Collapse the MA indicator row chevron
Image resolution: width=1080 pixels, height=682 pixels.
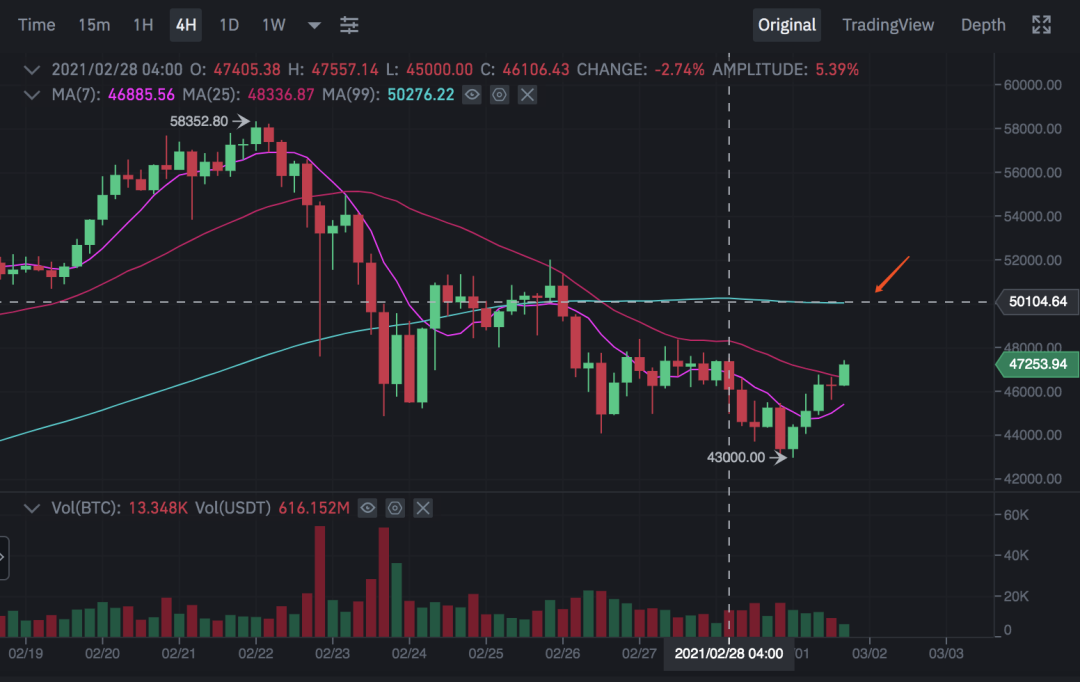click(32, 95)
